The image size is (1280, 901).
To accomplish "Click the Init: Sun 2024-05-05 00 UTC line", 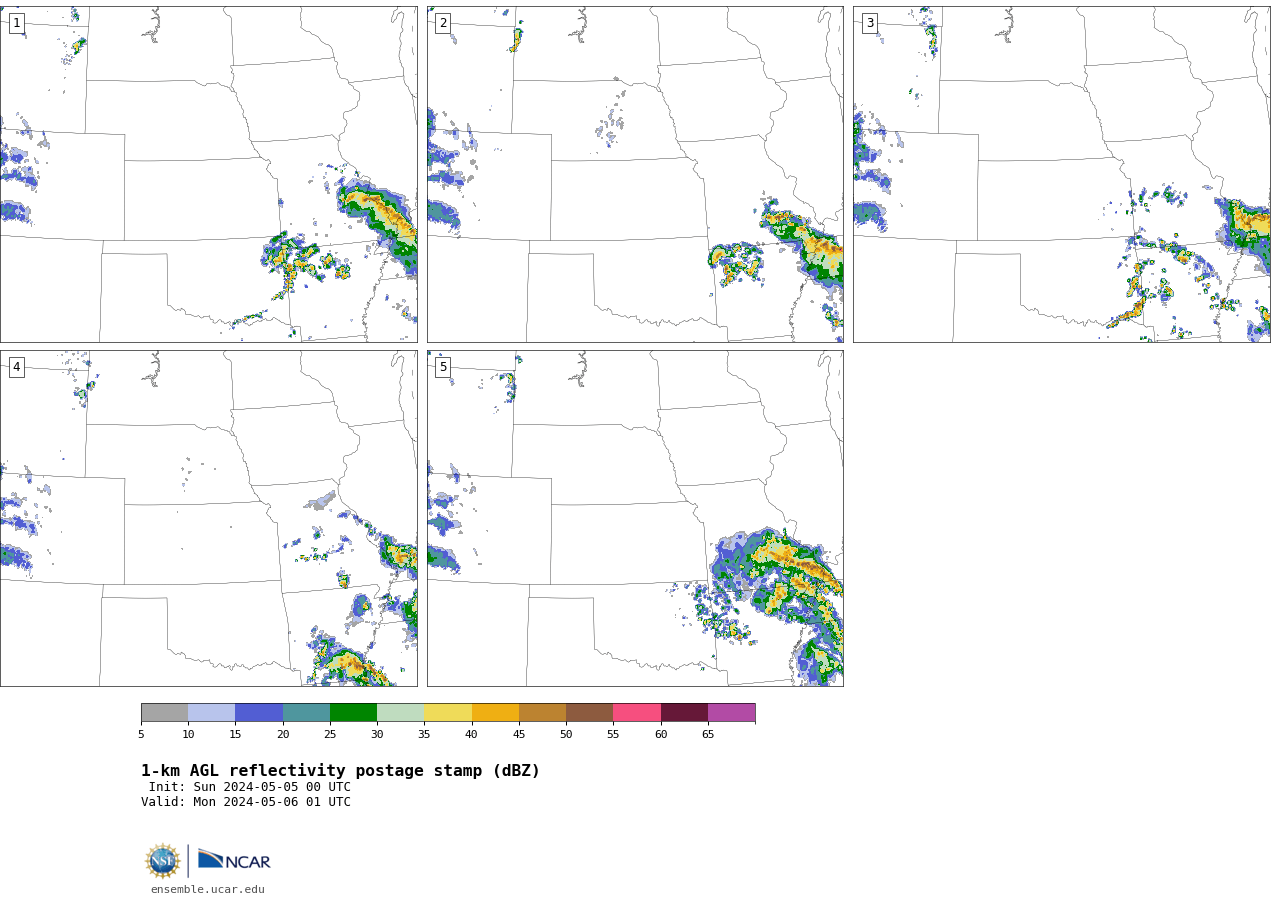I will click(250, 787).
